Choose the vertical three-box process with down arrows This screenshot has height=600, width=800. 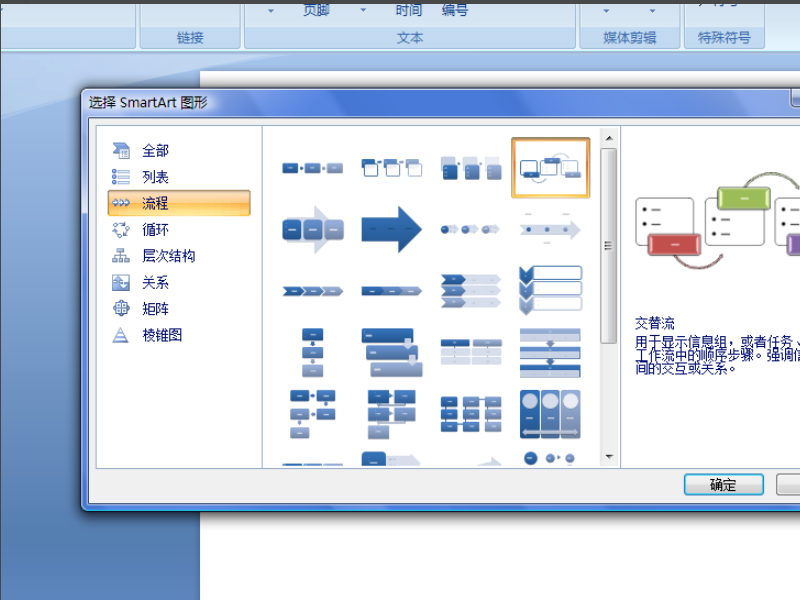(313, 353)
